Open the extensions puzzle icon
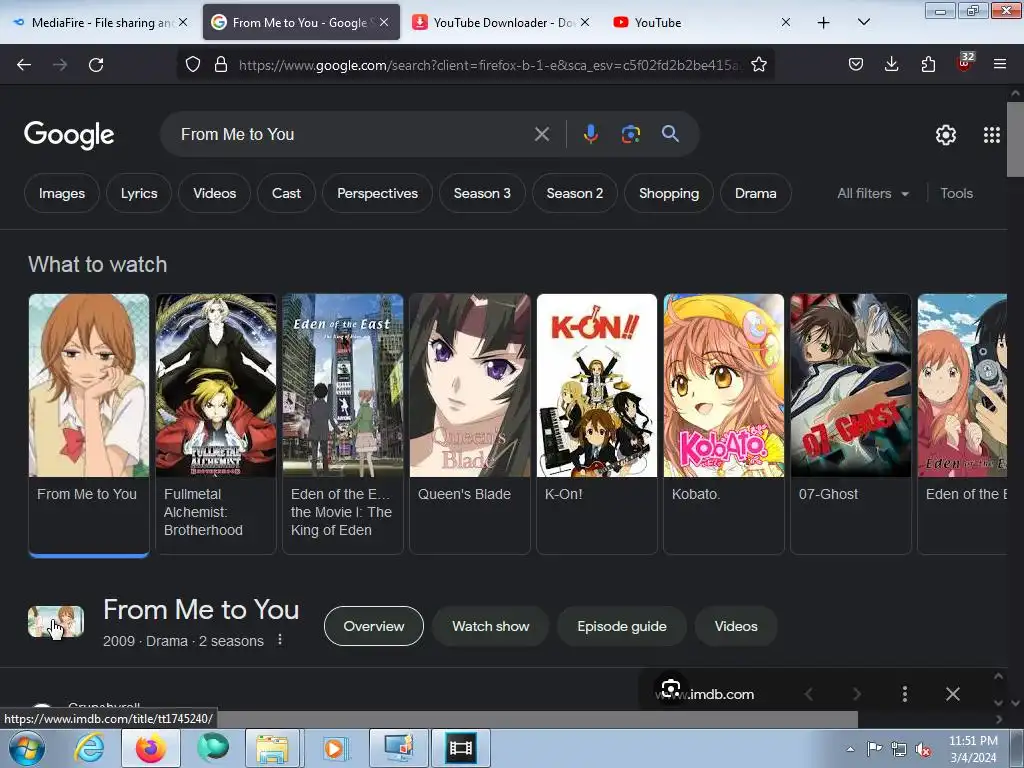This screenshot has width=1024, height=768. point(928,64)
